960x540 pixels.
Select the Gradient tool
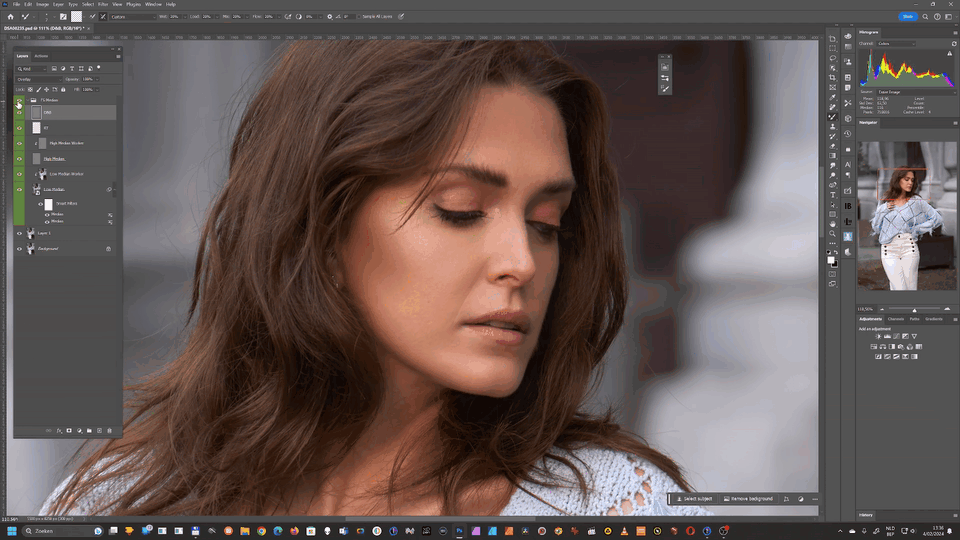(x=833, y=155)
